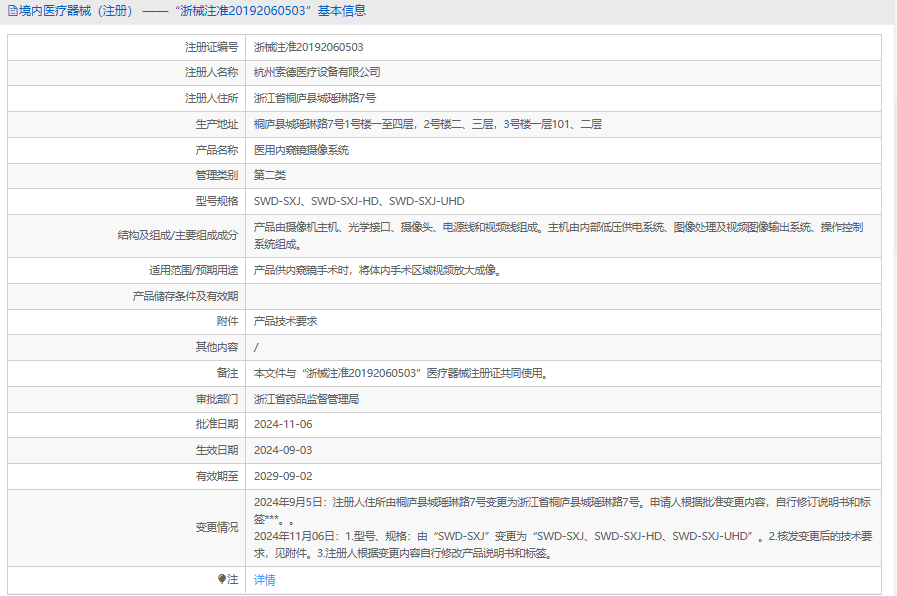The width and height of the screenshot is (897, 596).
Task: Click the approval date 2024-11-06
Action: click(283, 424)
